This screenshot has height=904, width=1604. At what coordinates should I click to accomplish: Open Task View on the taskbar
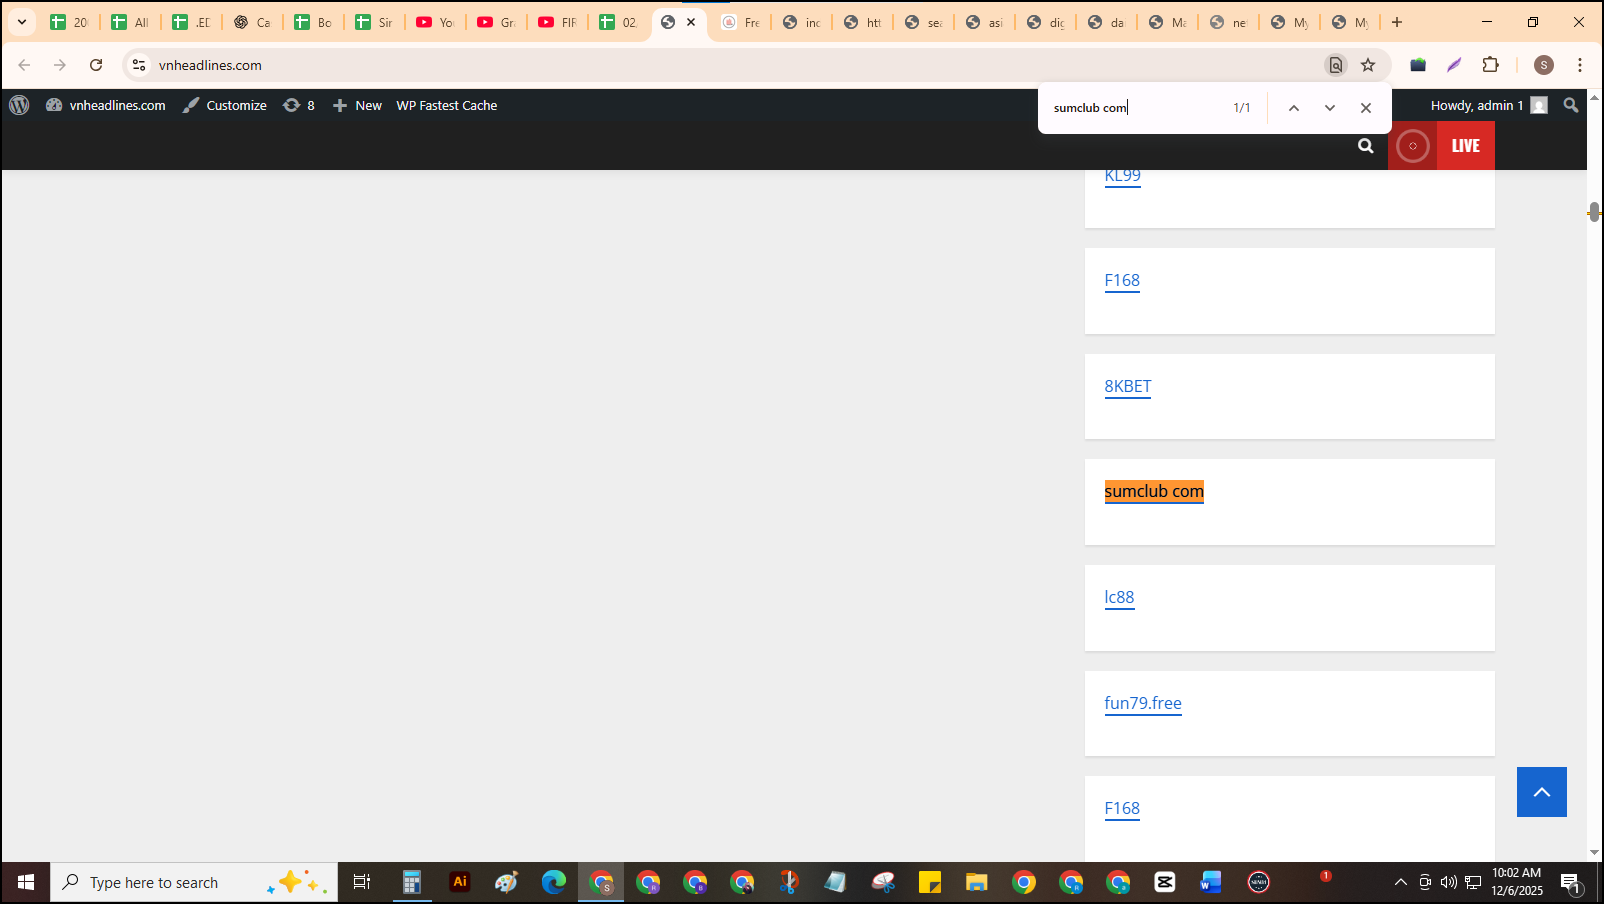point(362,882)
